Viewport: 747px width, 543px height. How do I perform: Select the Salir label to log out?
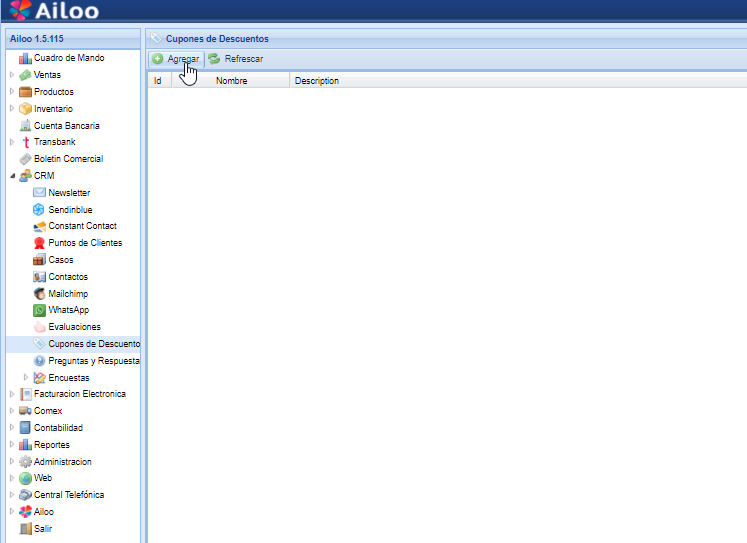43,529
